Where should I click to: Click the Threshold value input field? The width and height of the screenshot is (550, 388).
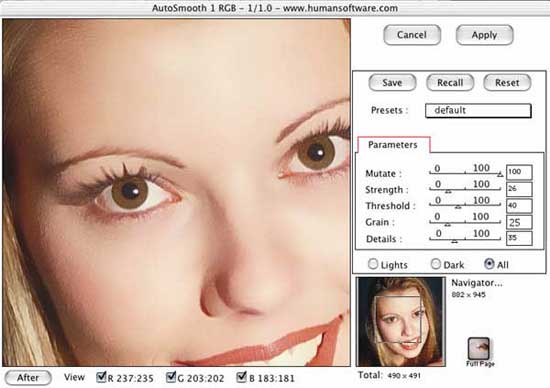(519, 205)
